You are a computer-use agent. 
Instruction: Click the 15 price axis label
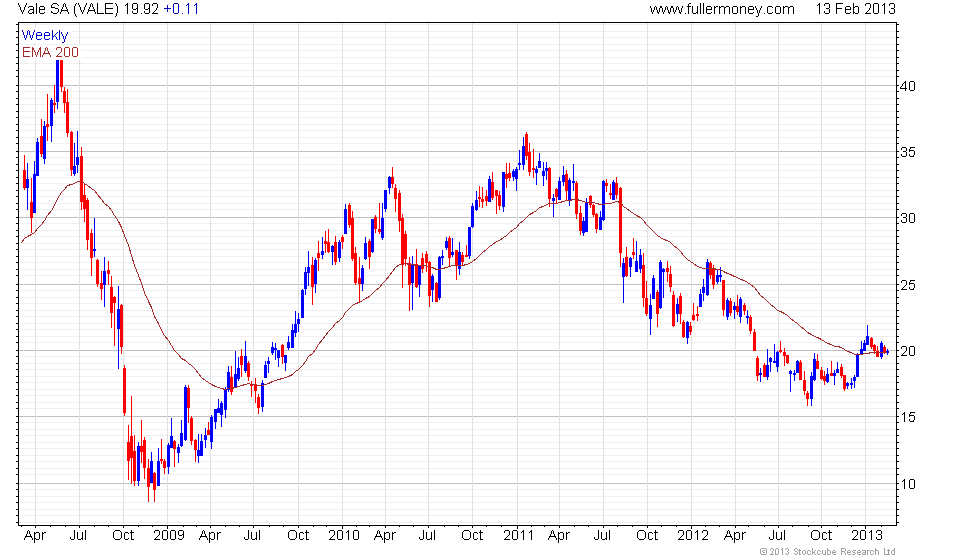[x=908, y=417]
